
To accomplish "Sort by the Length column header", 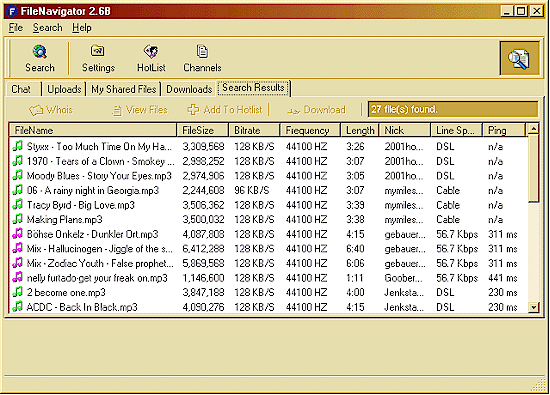I will coord(360,130).
